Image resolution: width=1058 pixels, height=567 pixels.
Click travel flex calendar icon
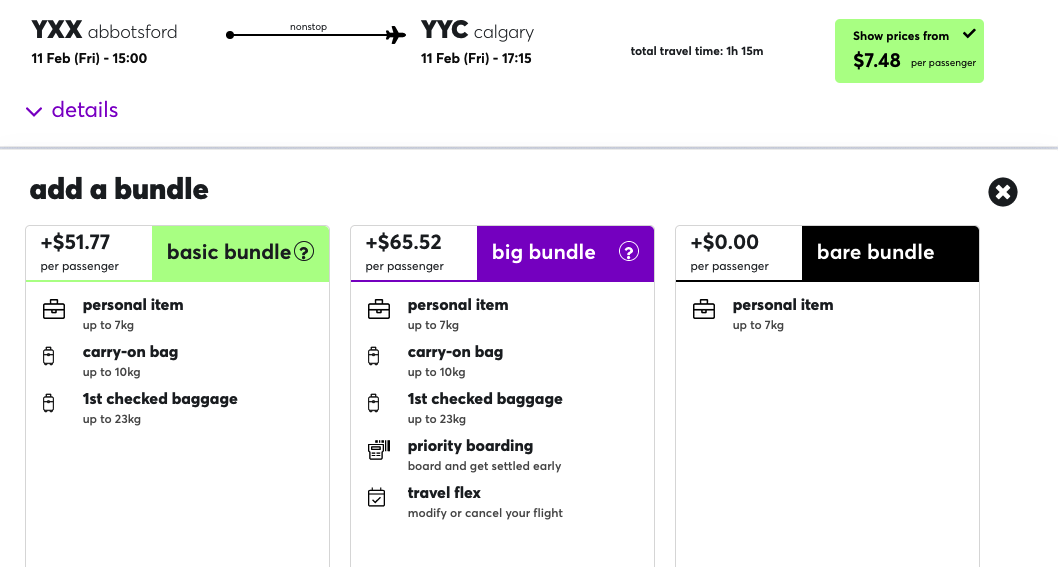tap(377, 497)
